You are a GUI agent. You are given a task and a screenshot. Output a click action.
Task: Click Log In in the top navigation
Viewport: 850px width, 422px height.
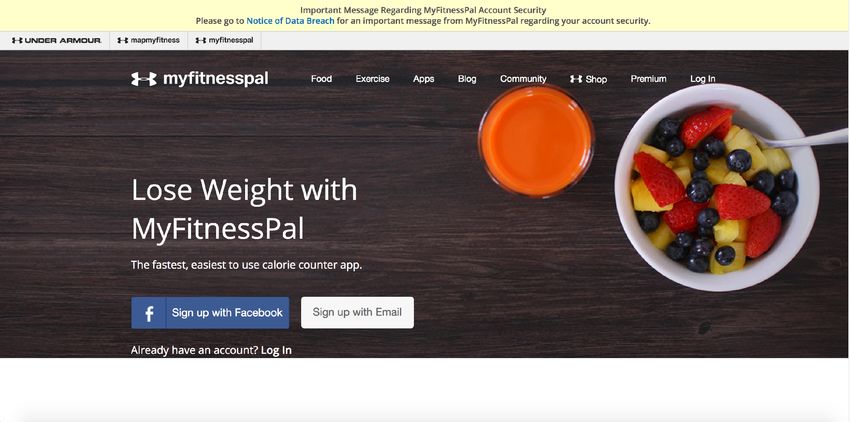pyautogui.click(x=703, y=79)
